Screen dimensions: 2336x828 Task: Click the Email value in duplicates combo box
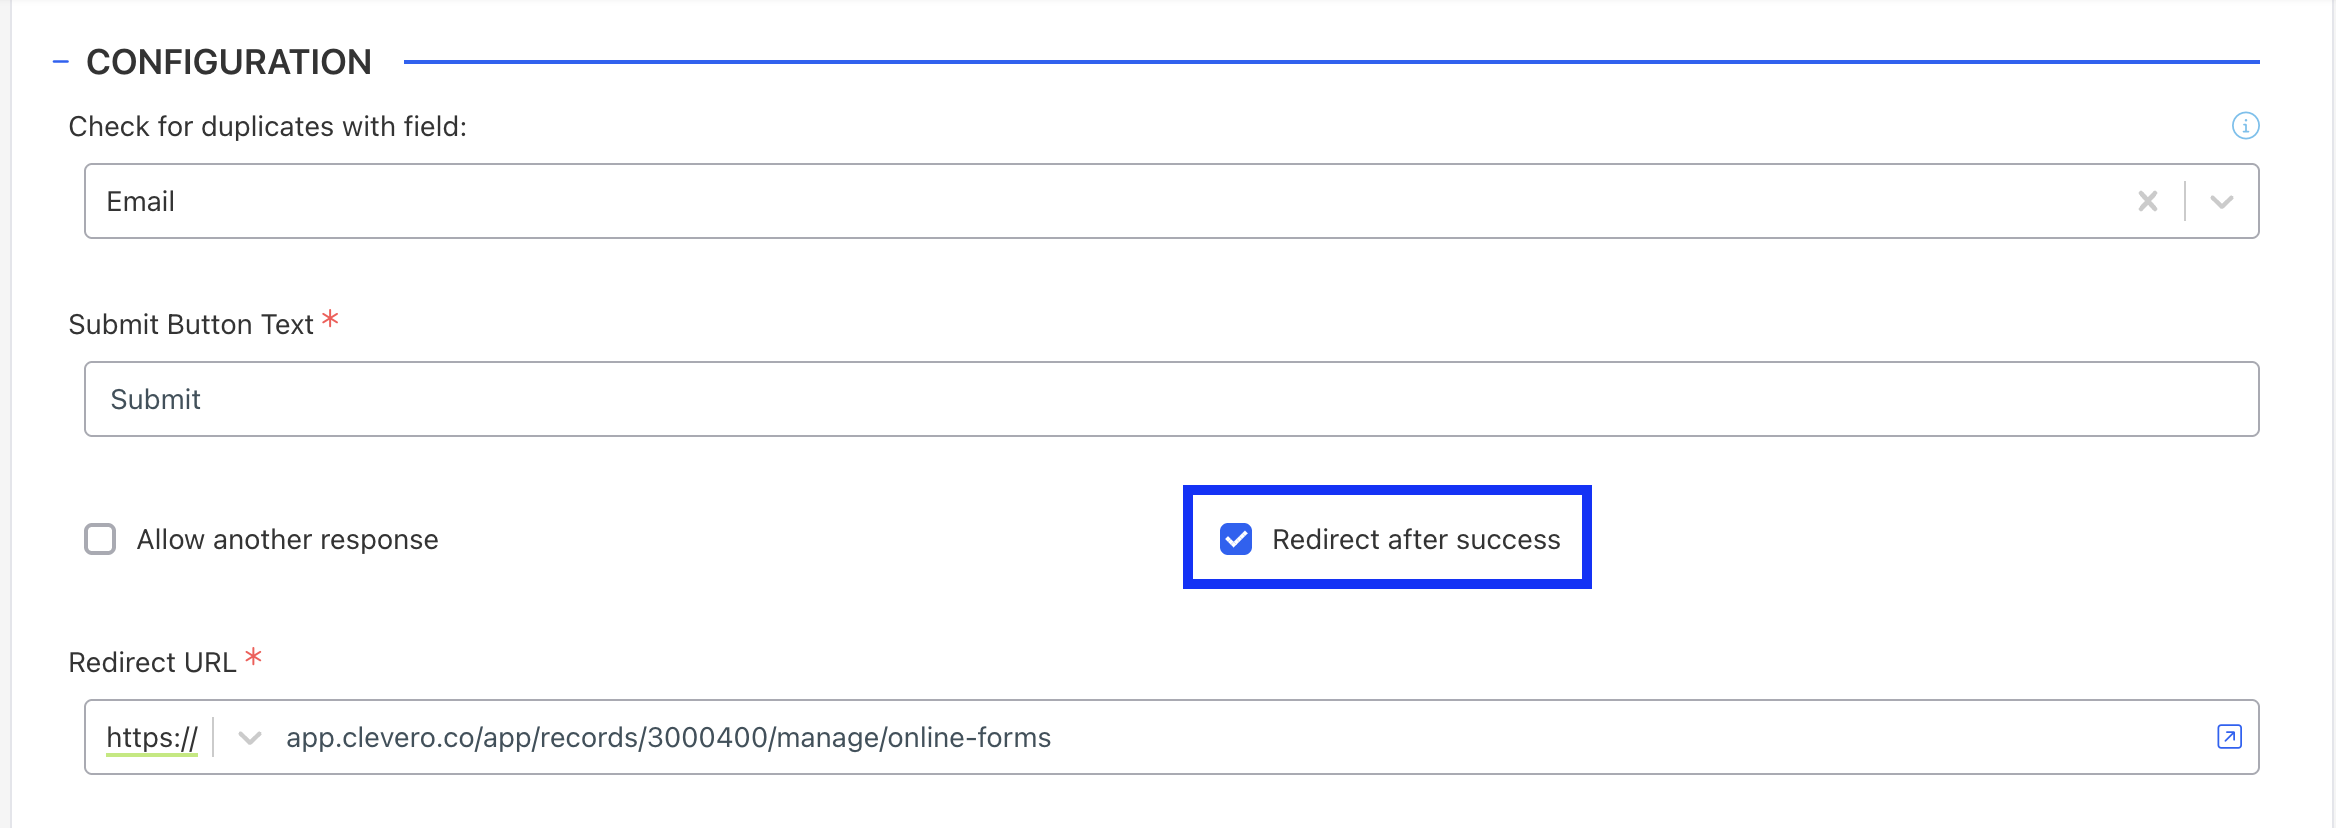click(141, 201)
